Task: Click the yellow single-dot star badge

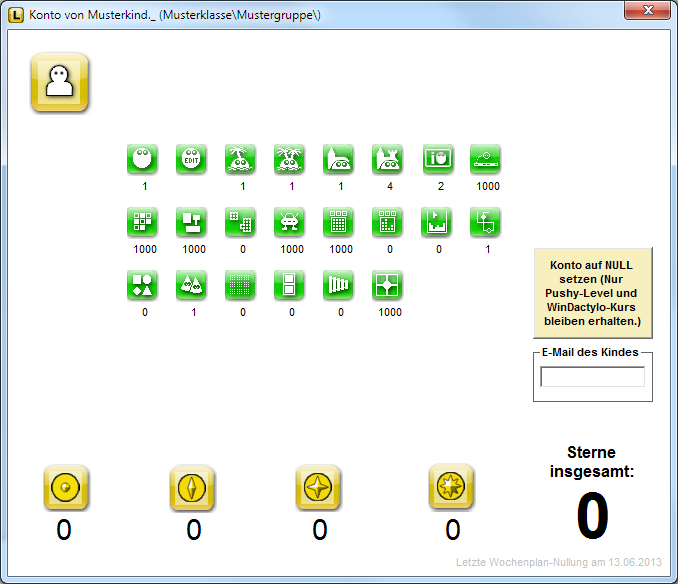Action: tap(66, 487)
